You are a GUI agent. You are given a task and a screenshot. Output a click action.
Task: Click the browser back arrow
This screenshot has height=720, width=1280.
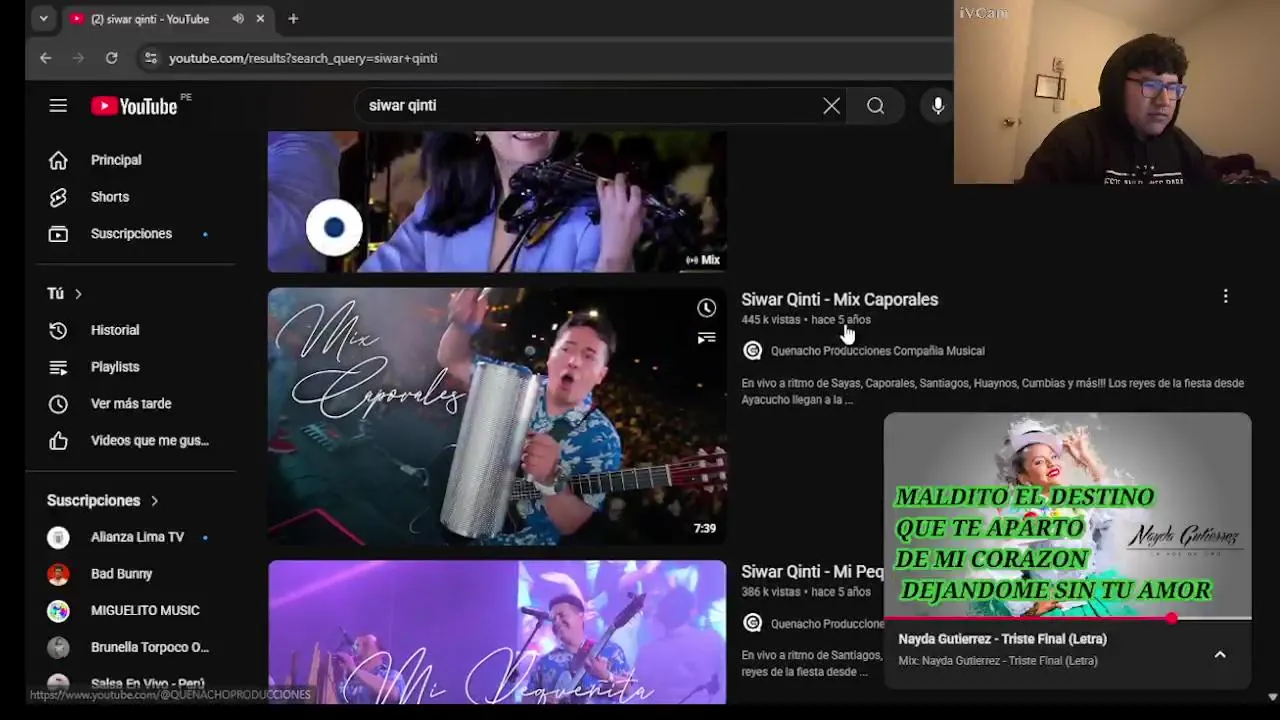coord(45,58)
